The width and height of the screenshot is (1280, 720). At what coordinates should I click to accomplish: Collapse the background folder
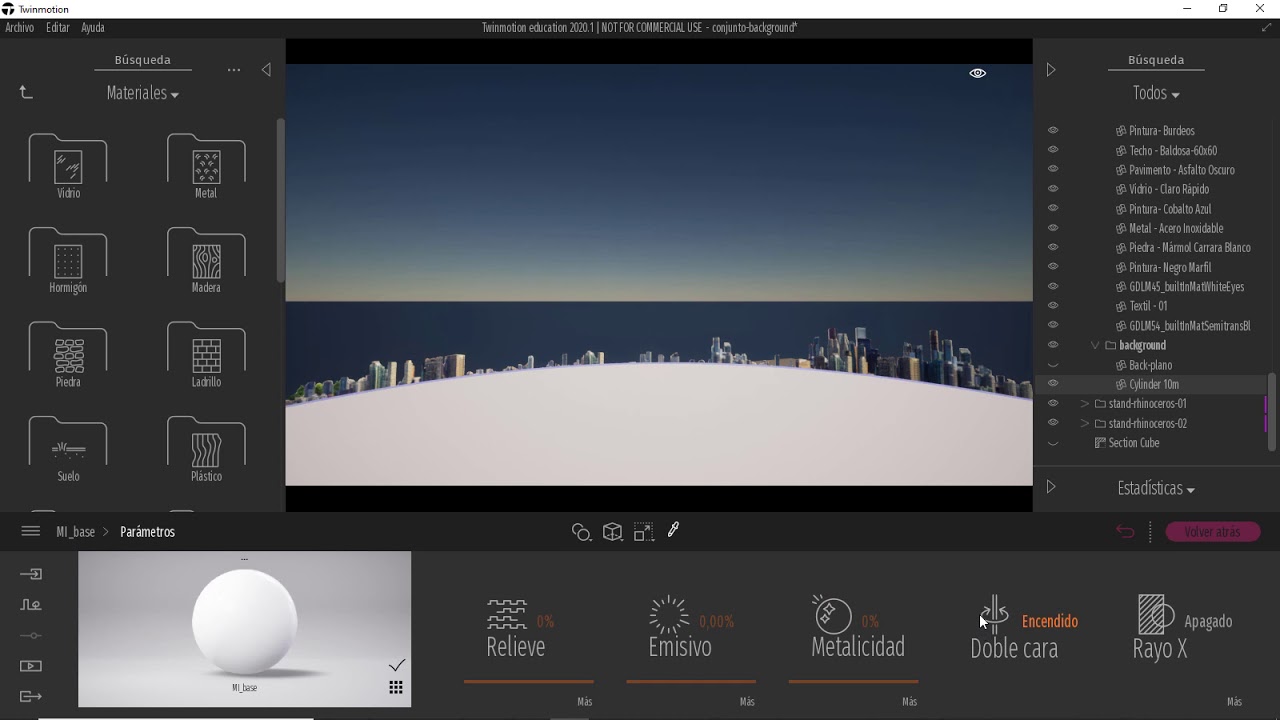(1095, 345)
